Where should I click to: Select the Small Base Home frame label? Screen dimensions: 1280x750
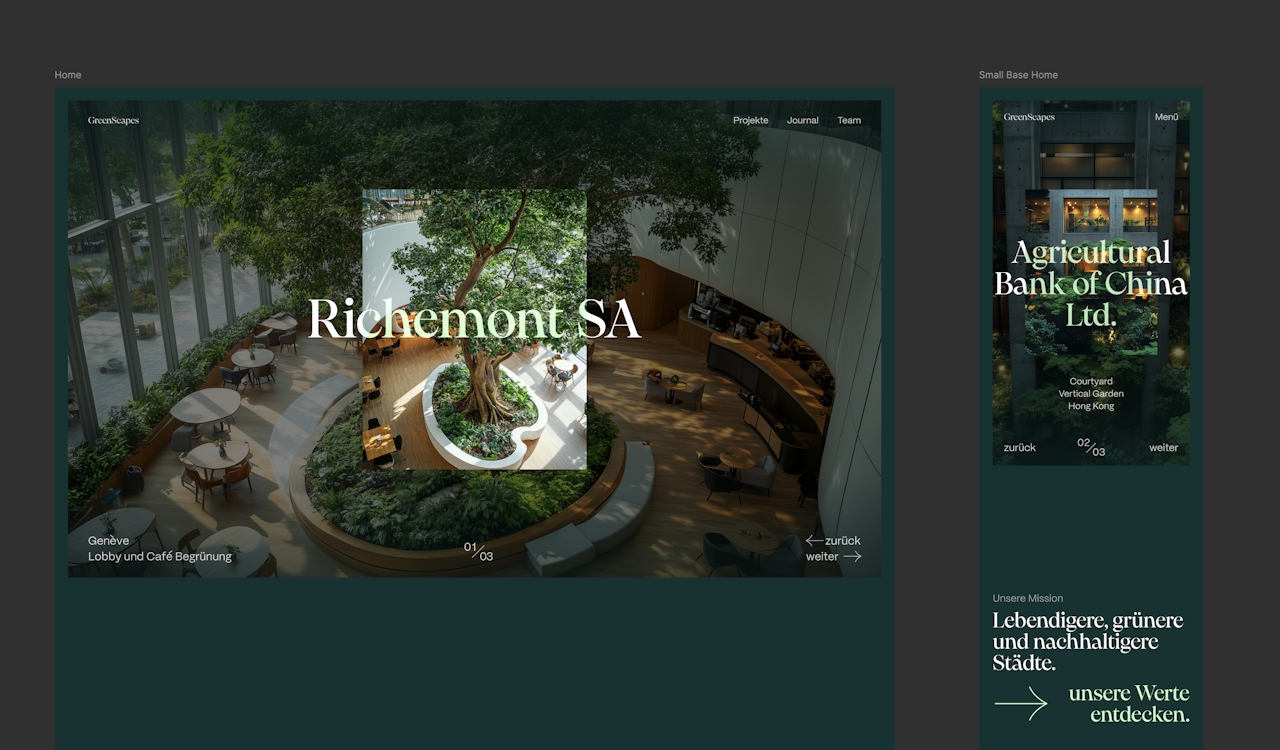click(1018, 75)
